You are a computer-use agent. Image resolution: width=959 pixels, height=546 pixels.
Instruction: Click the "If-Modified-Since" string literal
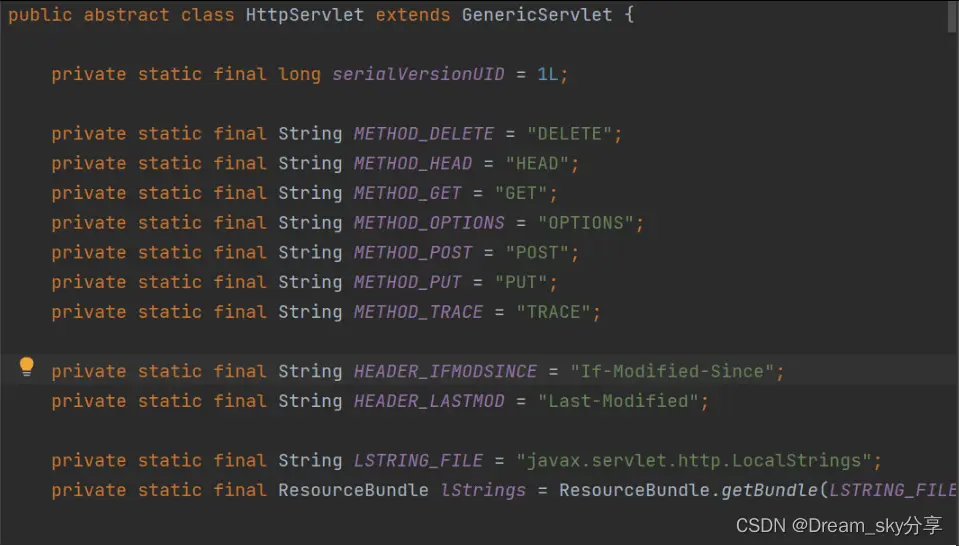point(672,371)
